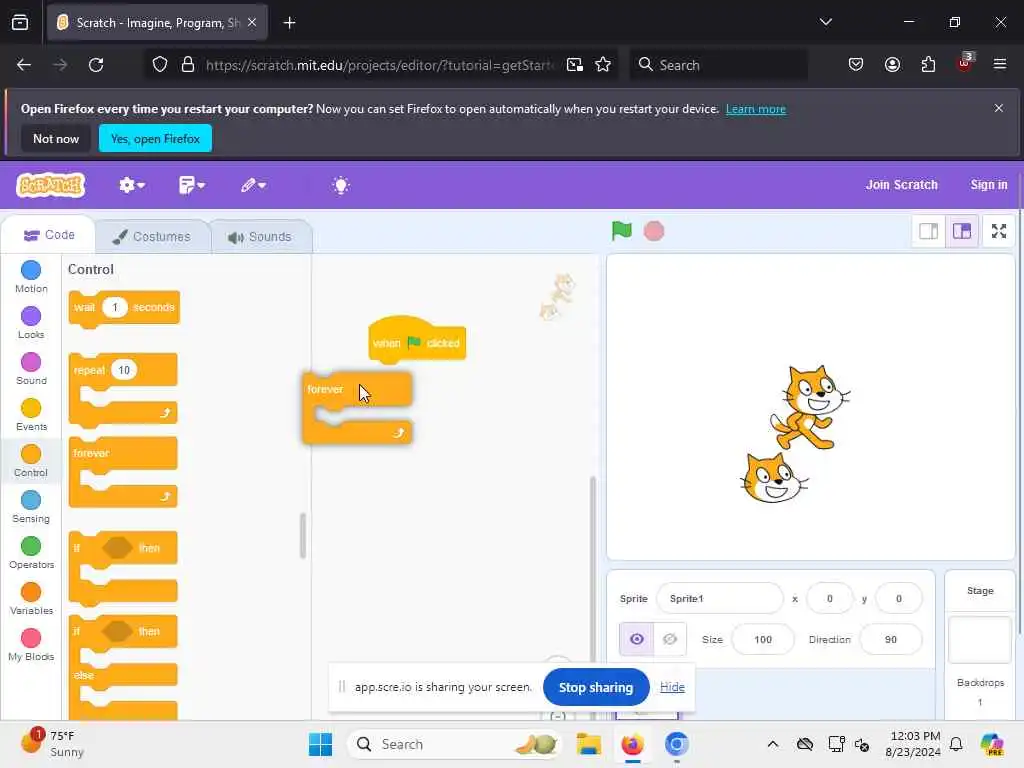Image resolution: width=1024 pixels, height=768 pixels.
Task: Click the sprite cat on stage
Action: [x=809, y=407]
